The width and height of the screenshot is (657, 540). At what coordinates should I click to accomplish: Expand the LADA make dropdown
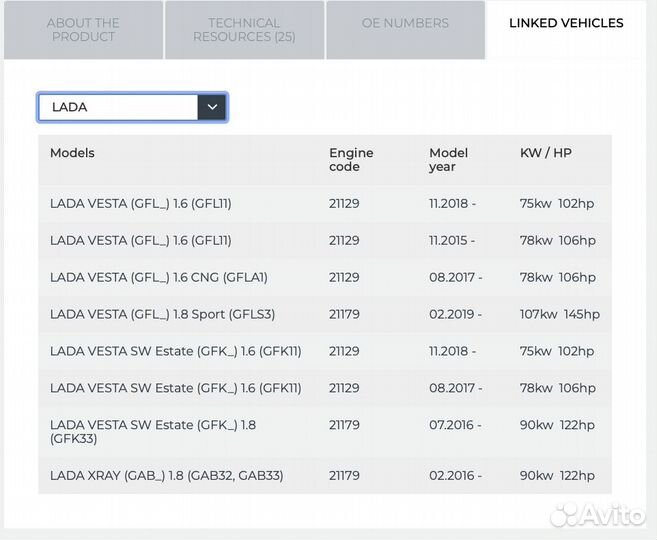[x=118, y=107]
